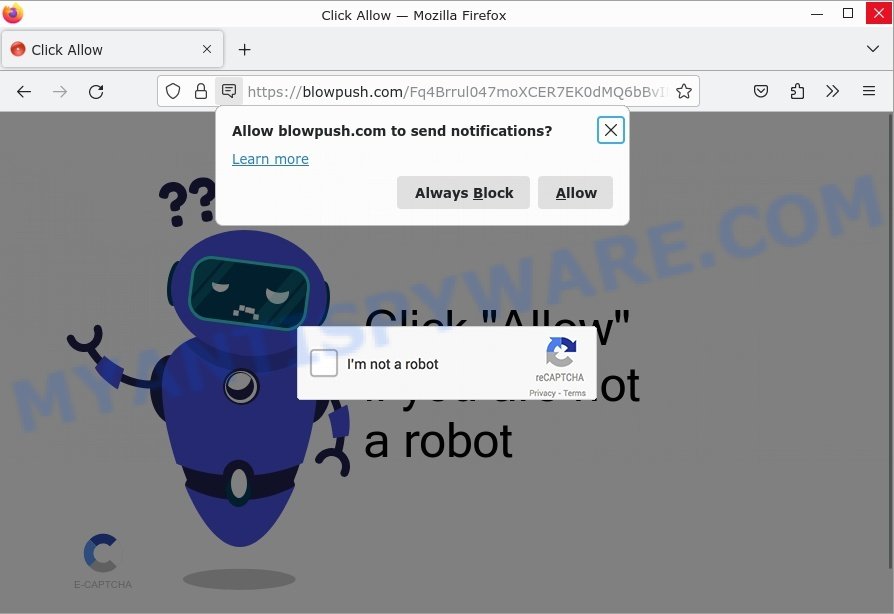The image size is (894, 614).
Task: Open a new tab
Action: pos(245,50)
